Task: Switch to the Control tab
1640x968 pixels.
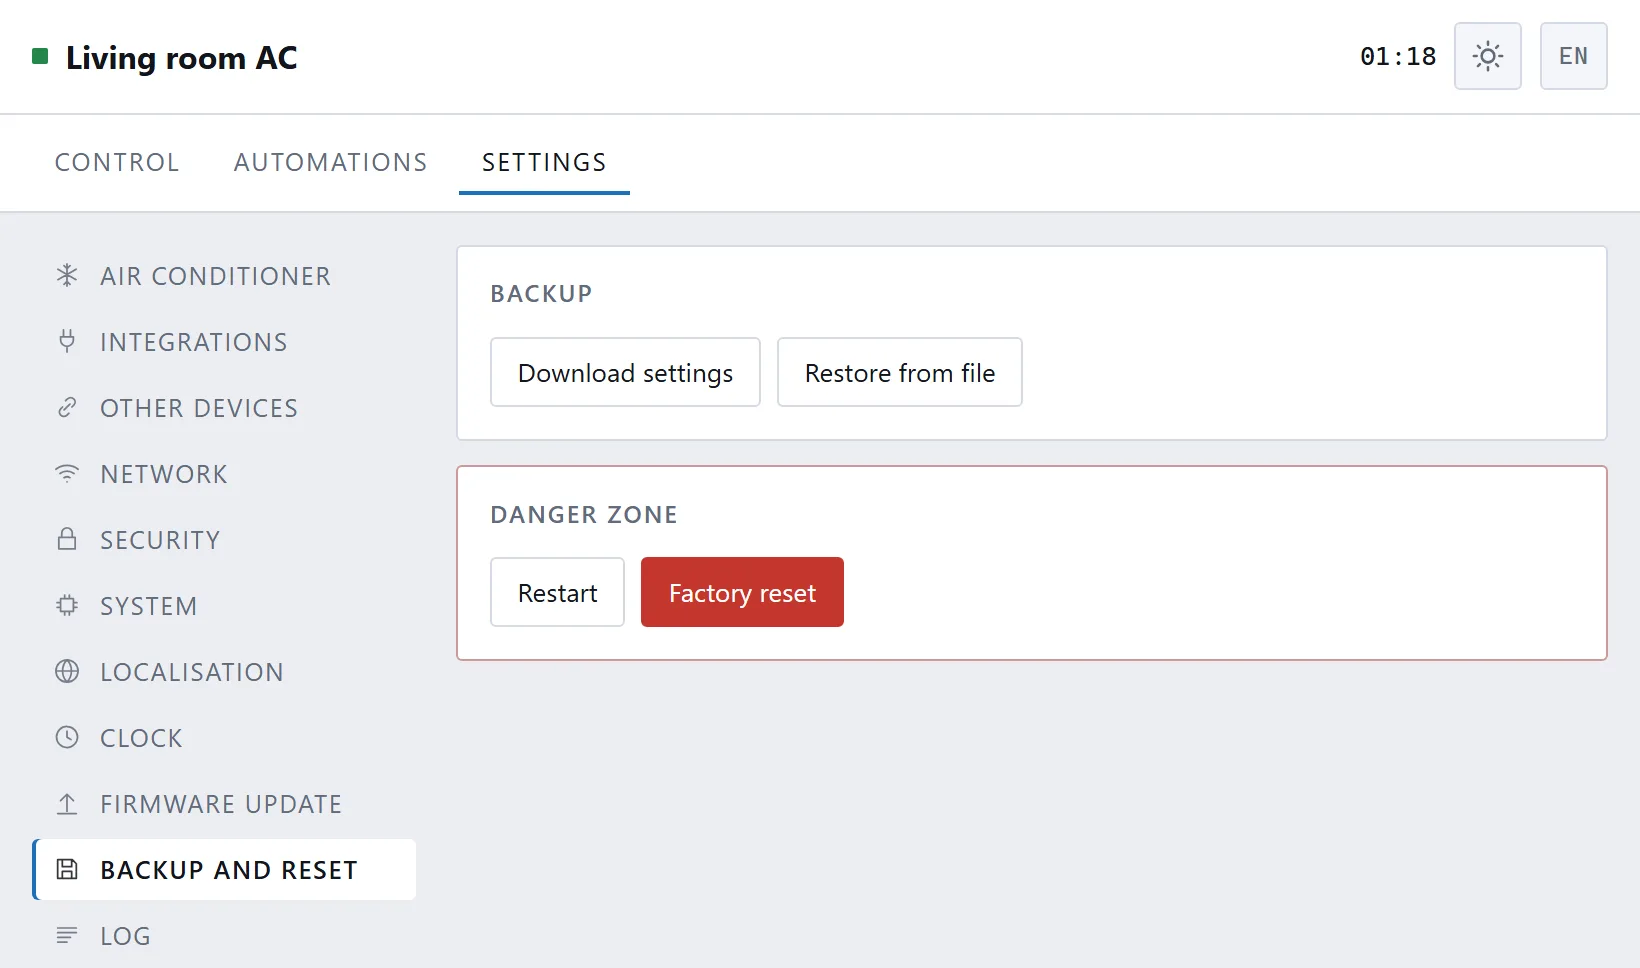Action: (x=117, y=162)
